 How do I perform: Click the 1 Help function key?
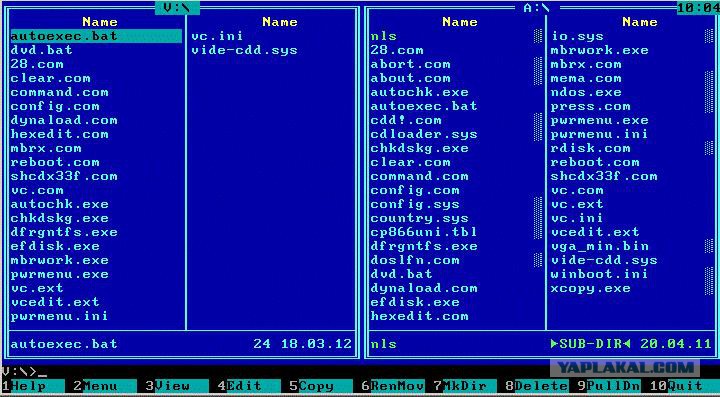(33, 386)
